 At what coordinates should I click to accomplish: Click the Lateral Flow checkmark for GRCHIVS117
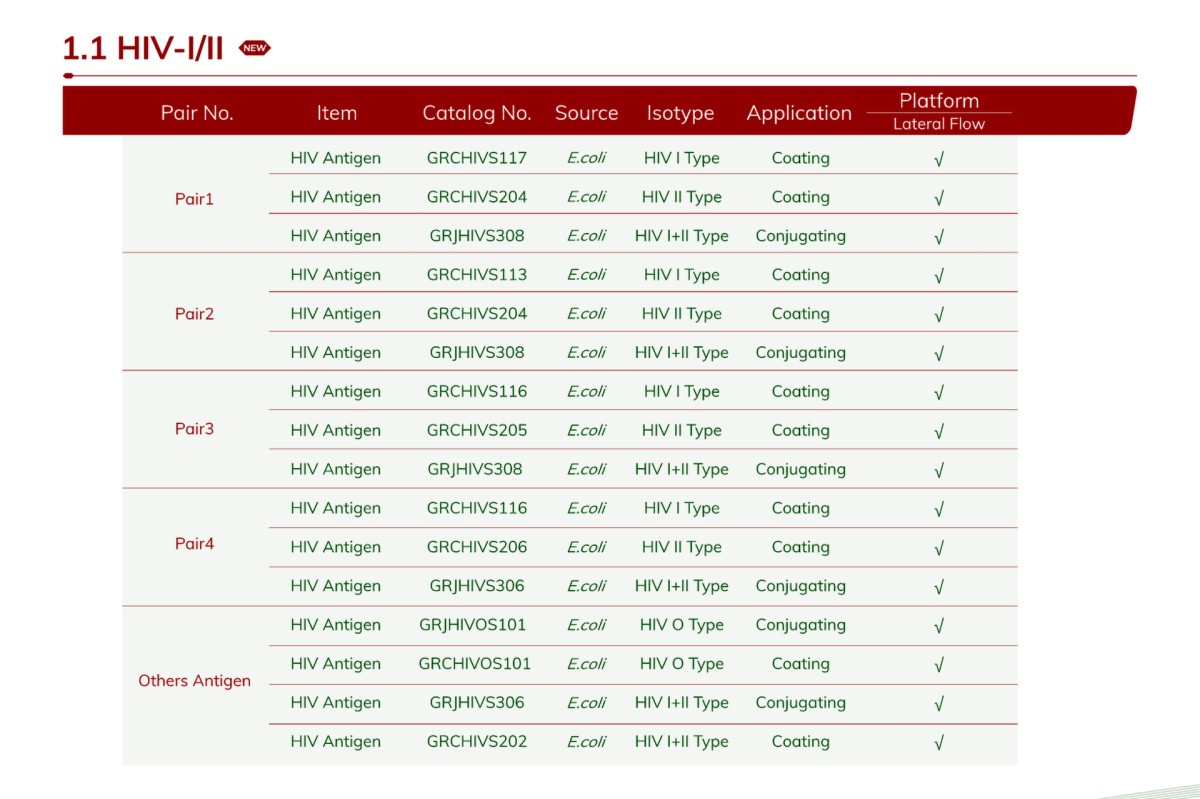coord(938,158)
